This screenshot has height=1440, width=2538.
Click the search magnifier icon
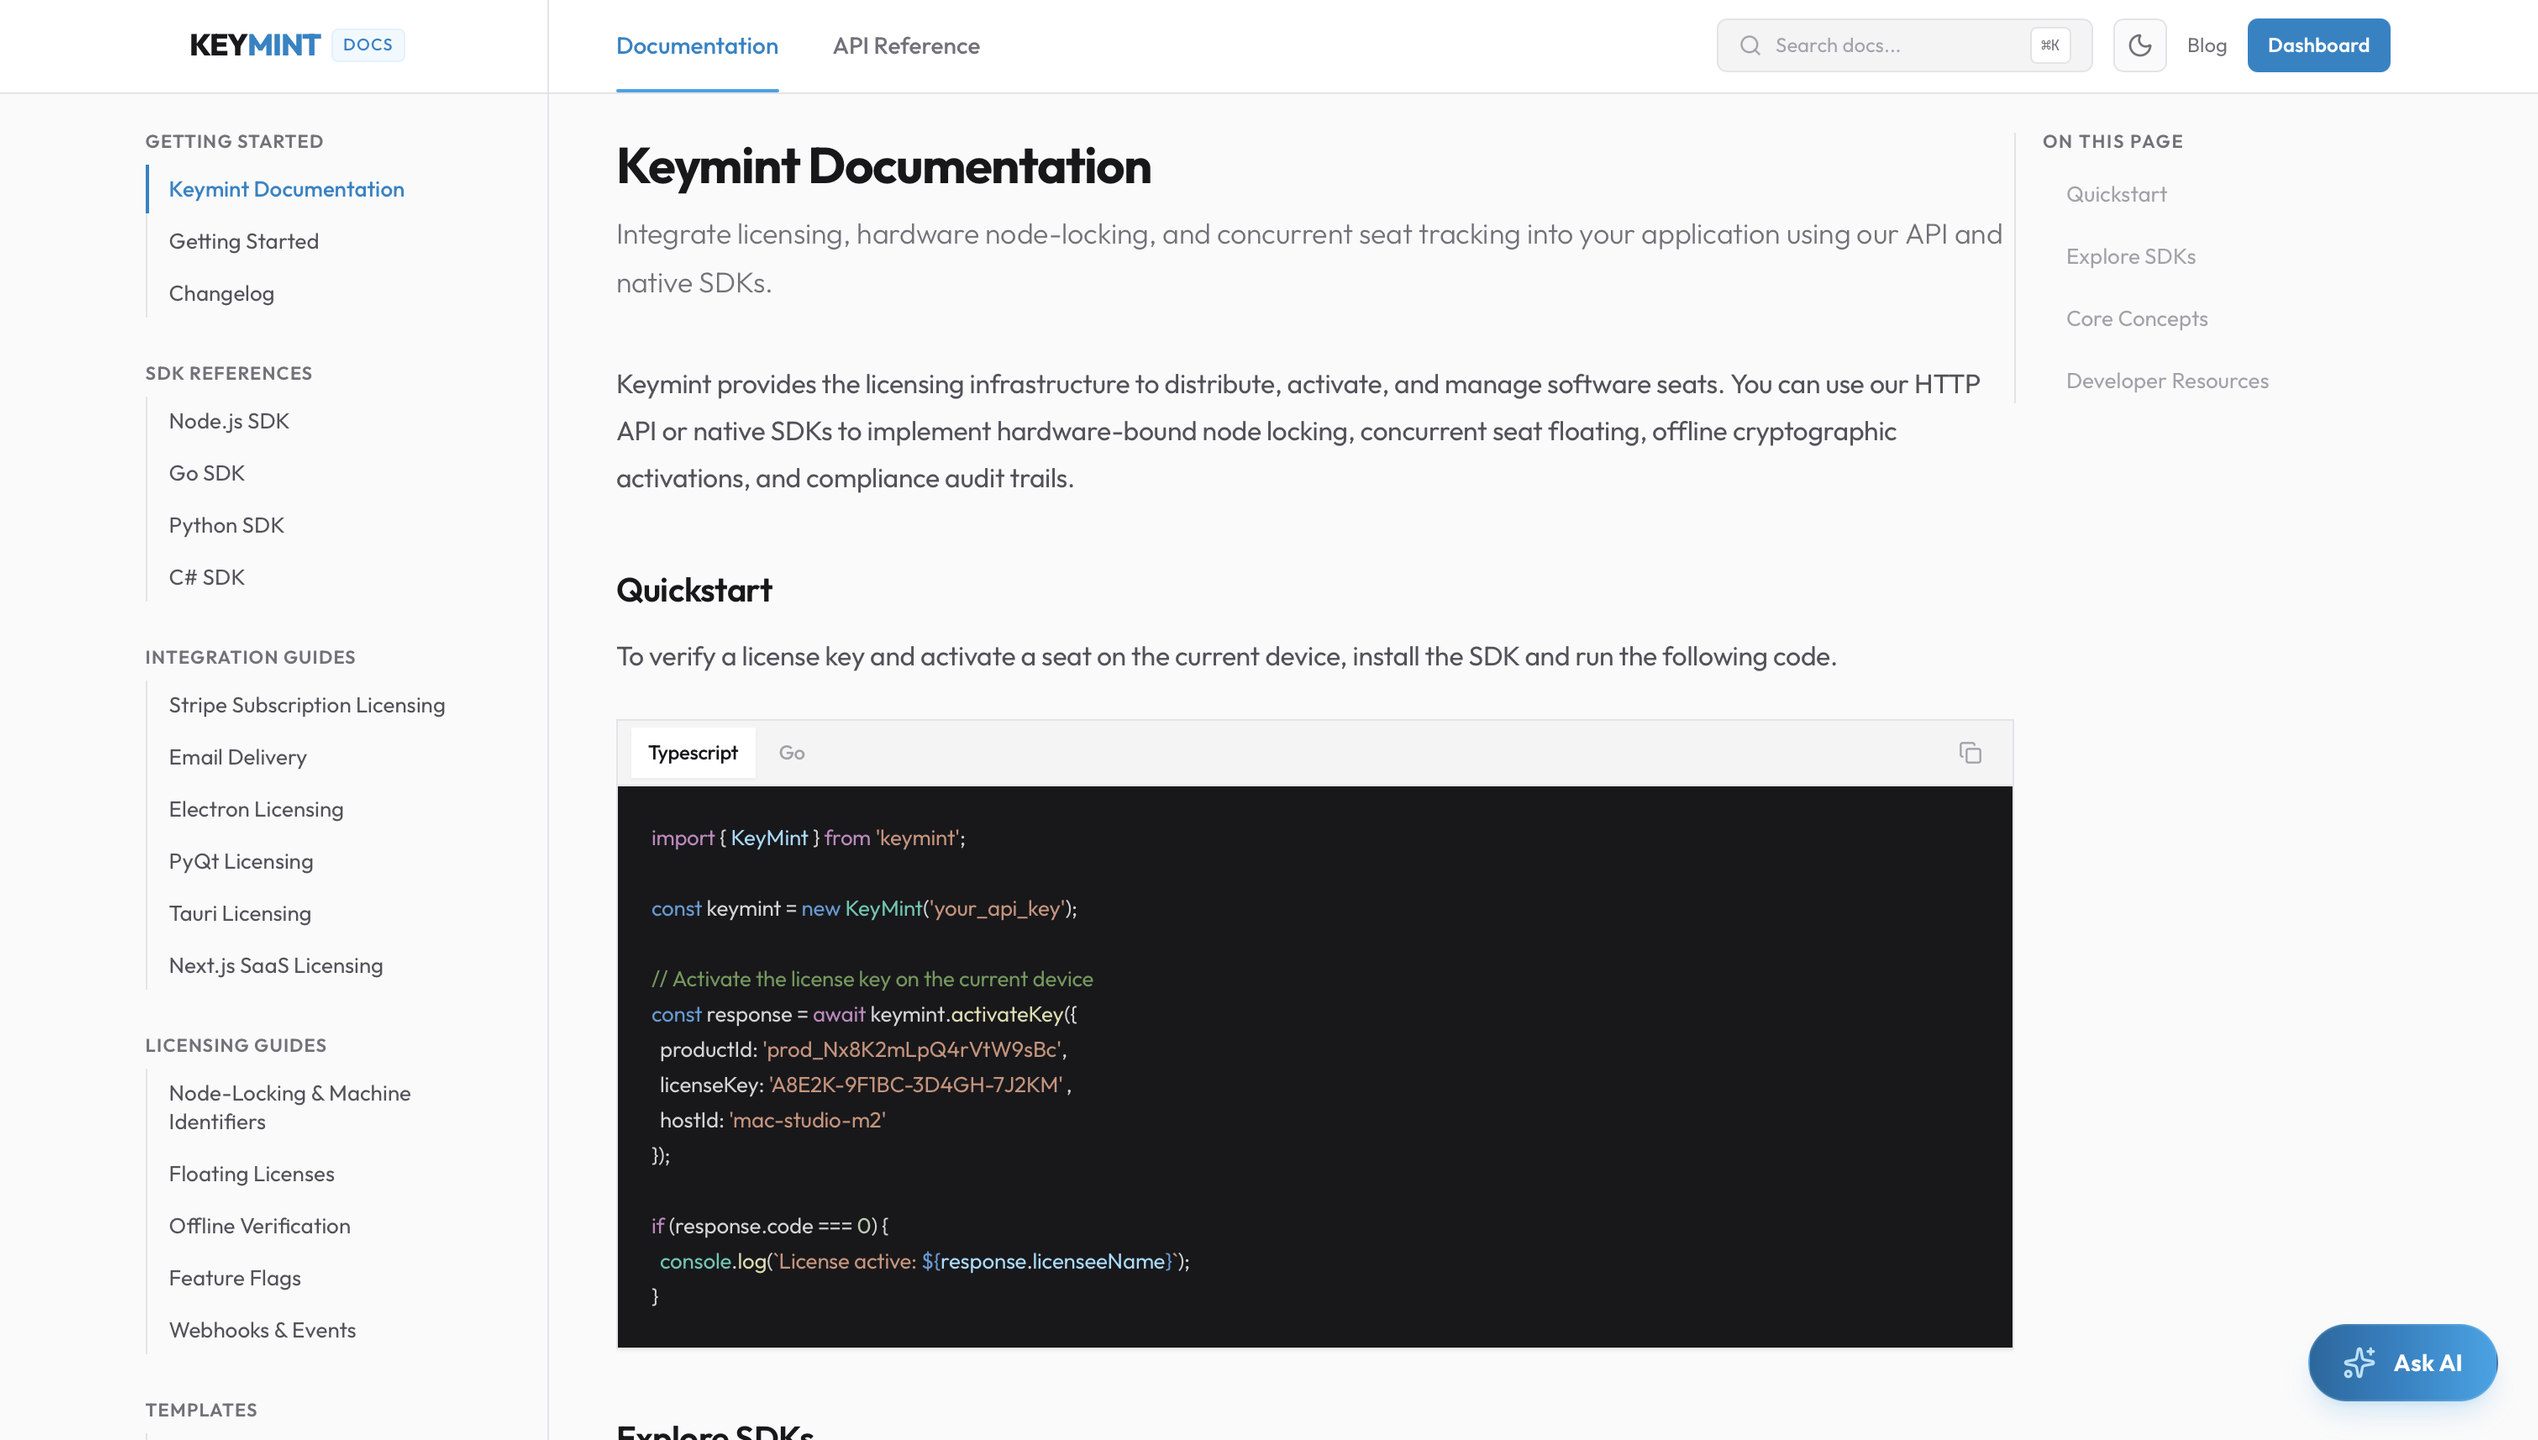click(1750, 45)
